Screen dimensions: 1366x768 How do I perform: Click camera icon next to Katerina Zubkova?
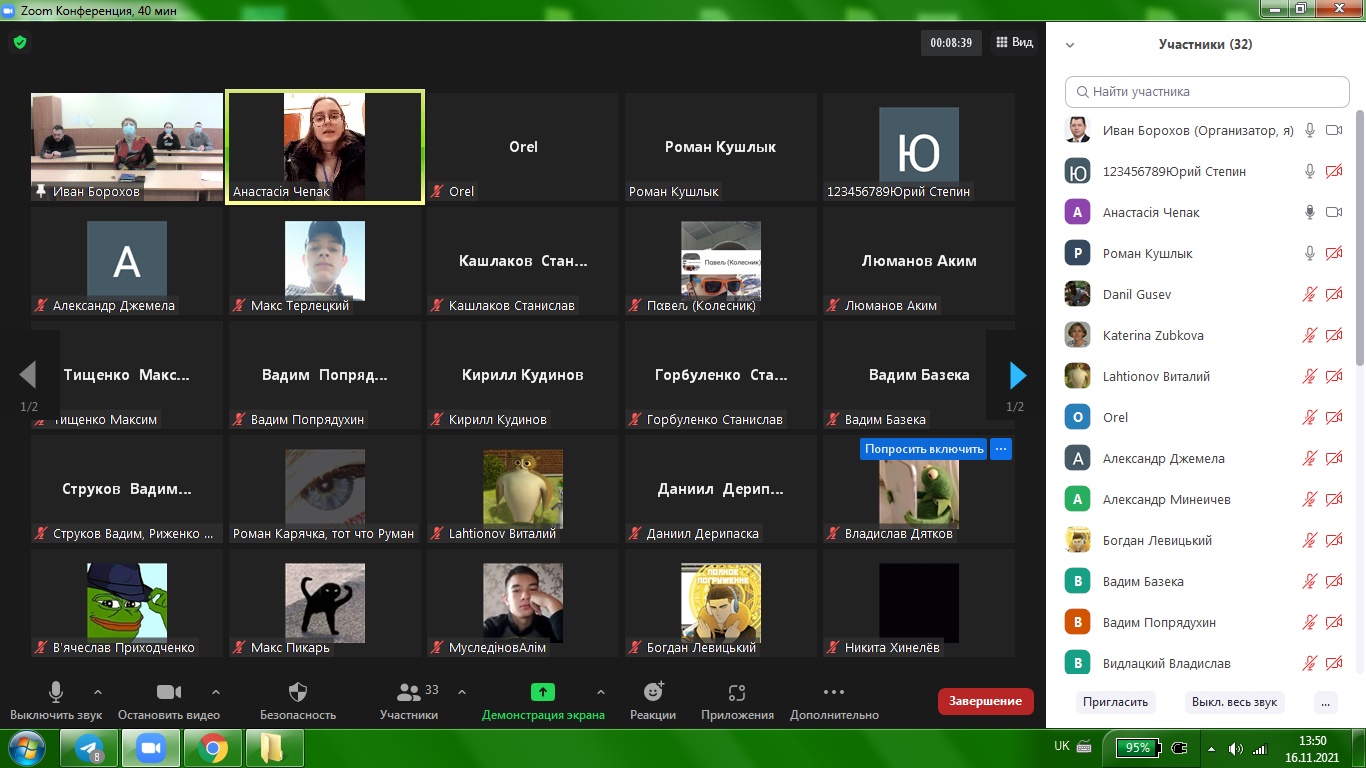(x=1333, y=335)
